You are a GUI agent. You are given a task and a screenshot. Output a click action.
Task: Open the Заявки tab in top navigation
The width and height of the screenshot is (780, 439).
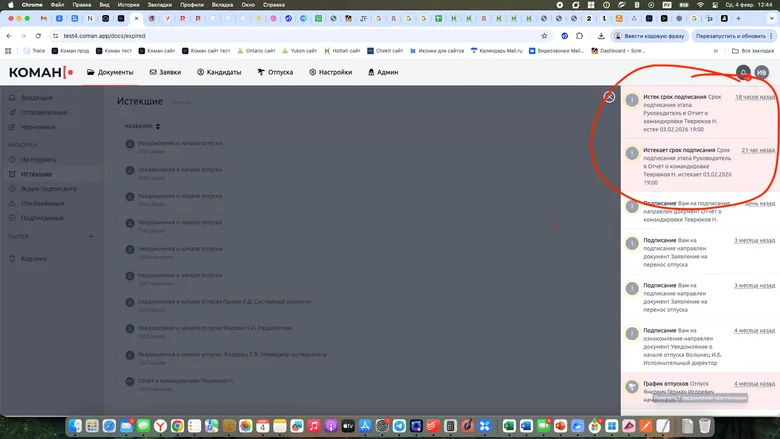click(165, 72)
